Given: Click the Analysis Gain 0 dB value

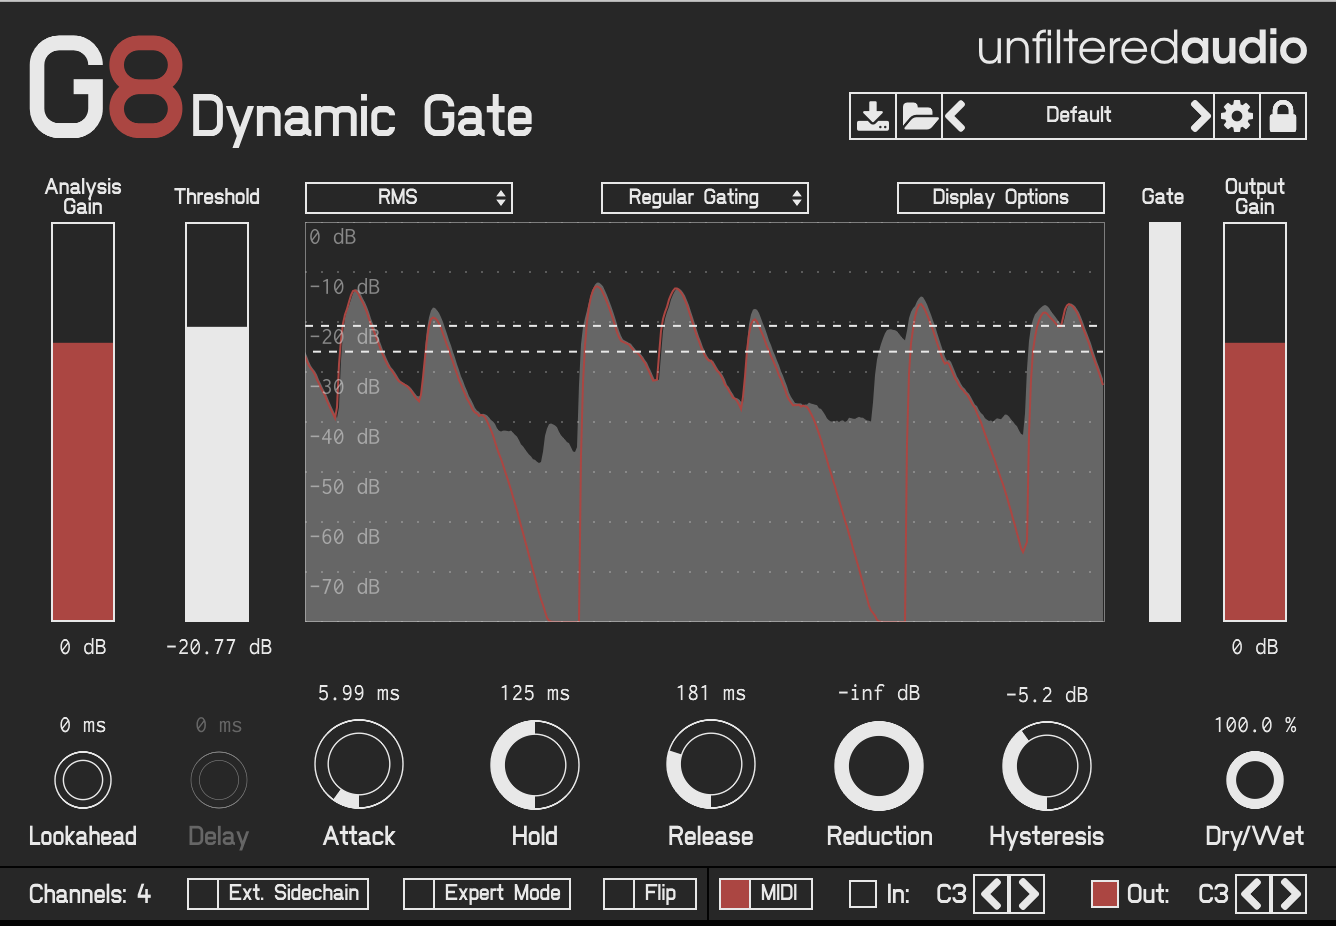Looking at the screenshot, I should coord(83,647).
